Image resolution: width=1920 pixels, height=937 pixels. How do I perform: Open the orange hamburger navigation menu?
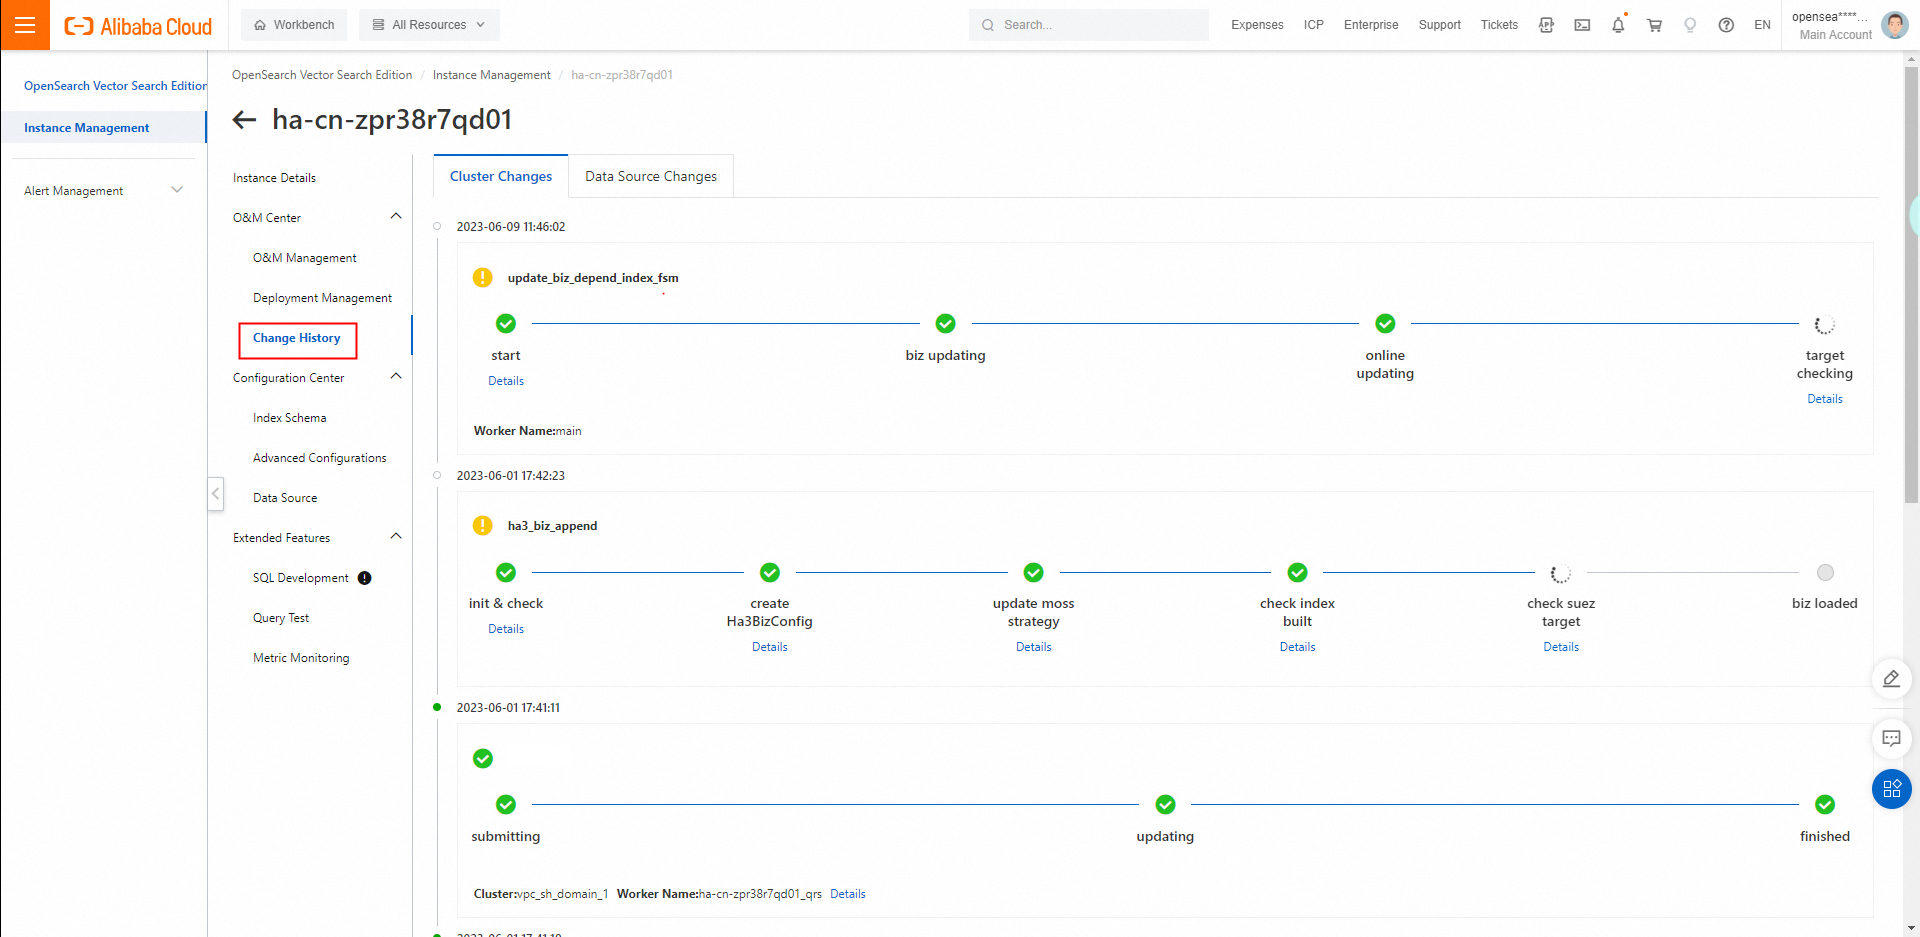click(x=25, y=25)
